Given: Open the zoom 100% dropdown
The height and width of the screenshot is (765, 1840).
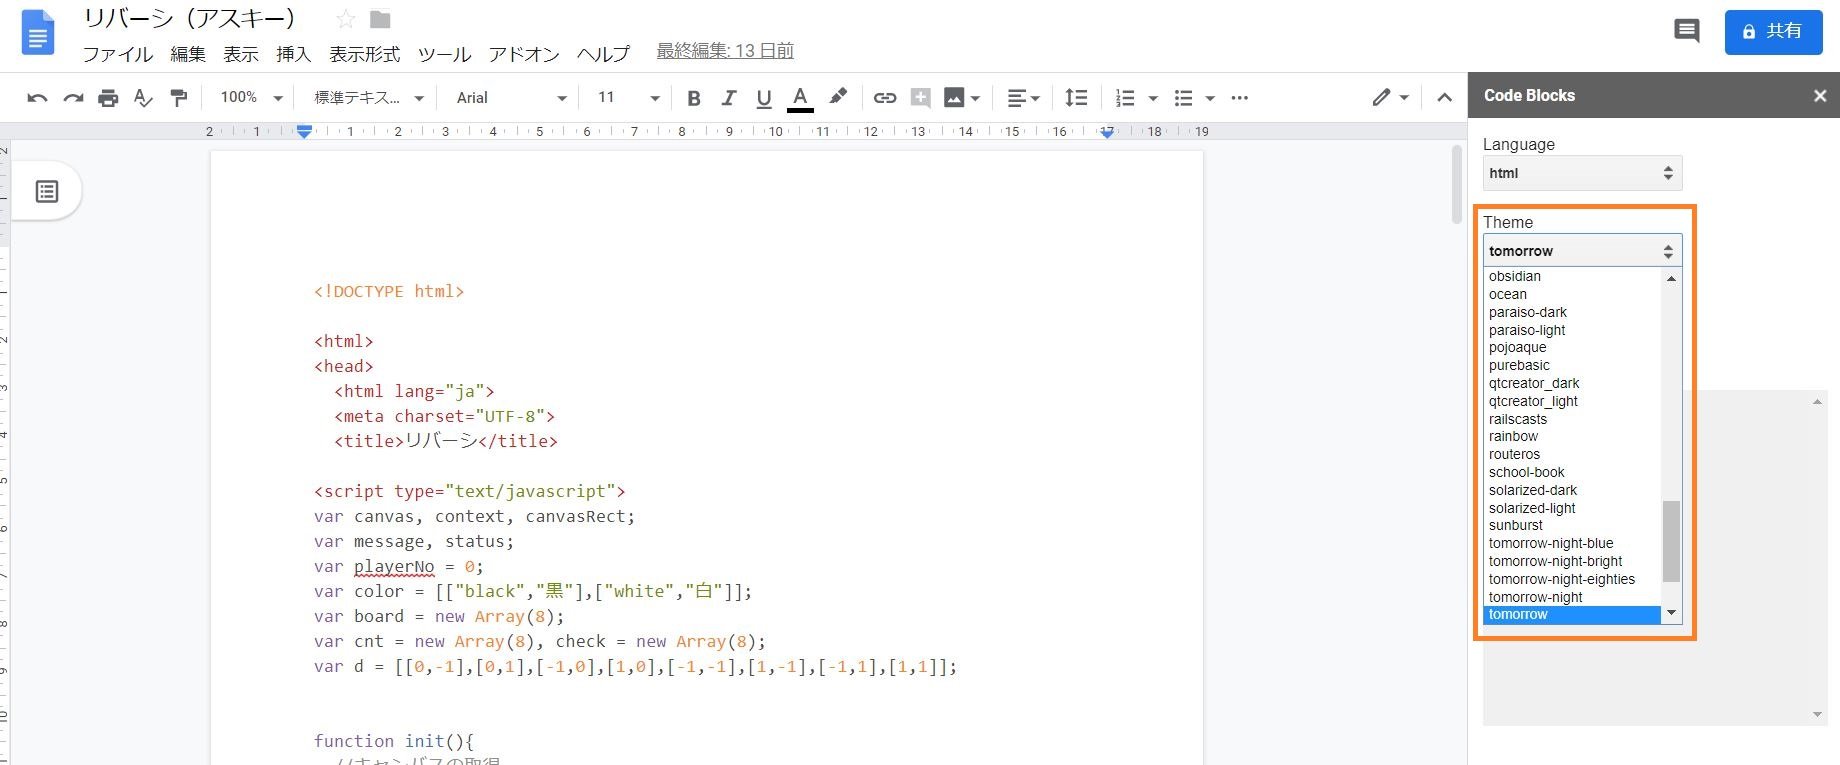Looking at the screenshot, I should [x=251, y=98].
